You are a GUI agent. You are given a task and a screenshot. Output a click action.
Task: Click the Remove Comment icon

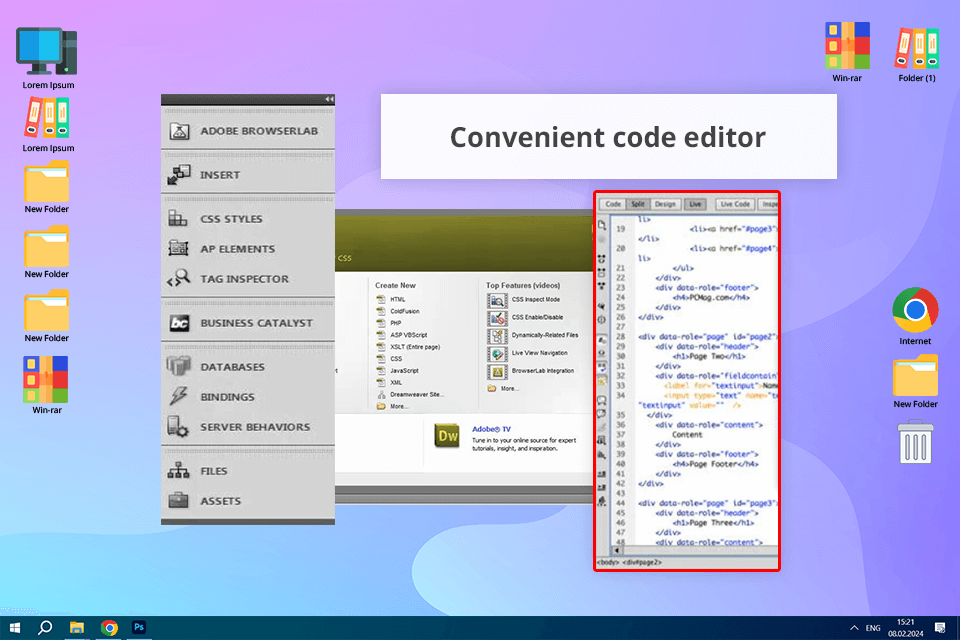point(602,413)
